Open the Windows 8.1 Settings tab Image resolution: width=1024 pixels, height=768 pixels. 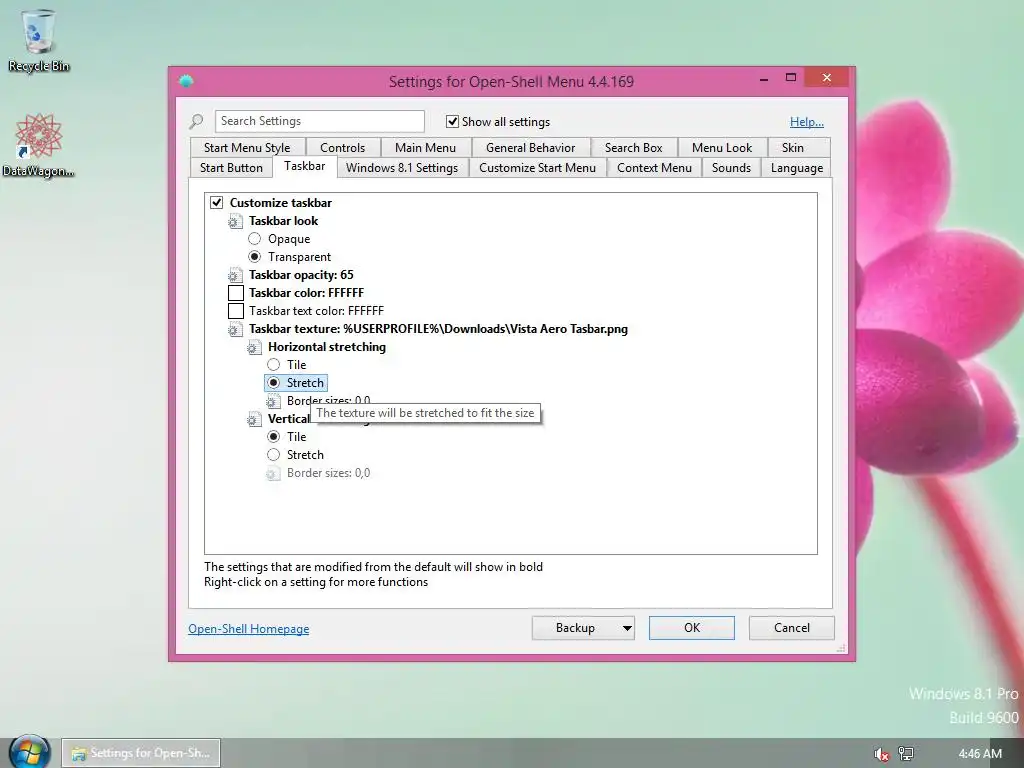point(402,168)
